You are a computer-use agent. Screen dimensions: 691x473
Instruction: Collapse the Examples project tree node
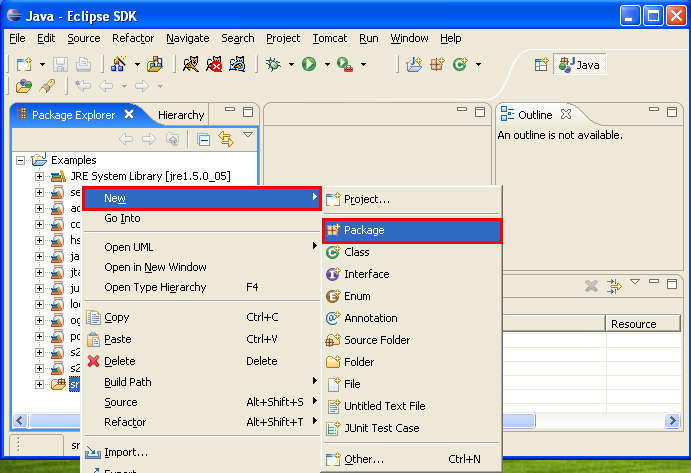[x=21, y=160]
